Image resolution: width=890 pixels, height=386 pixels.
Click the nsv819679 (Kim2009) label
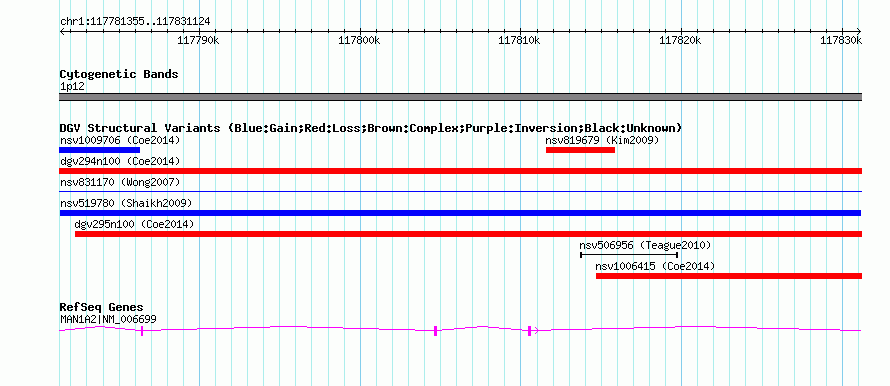point(602,140)
